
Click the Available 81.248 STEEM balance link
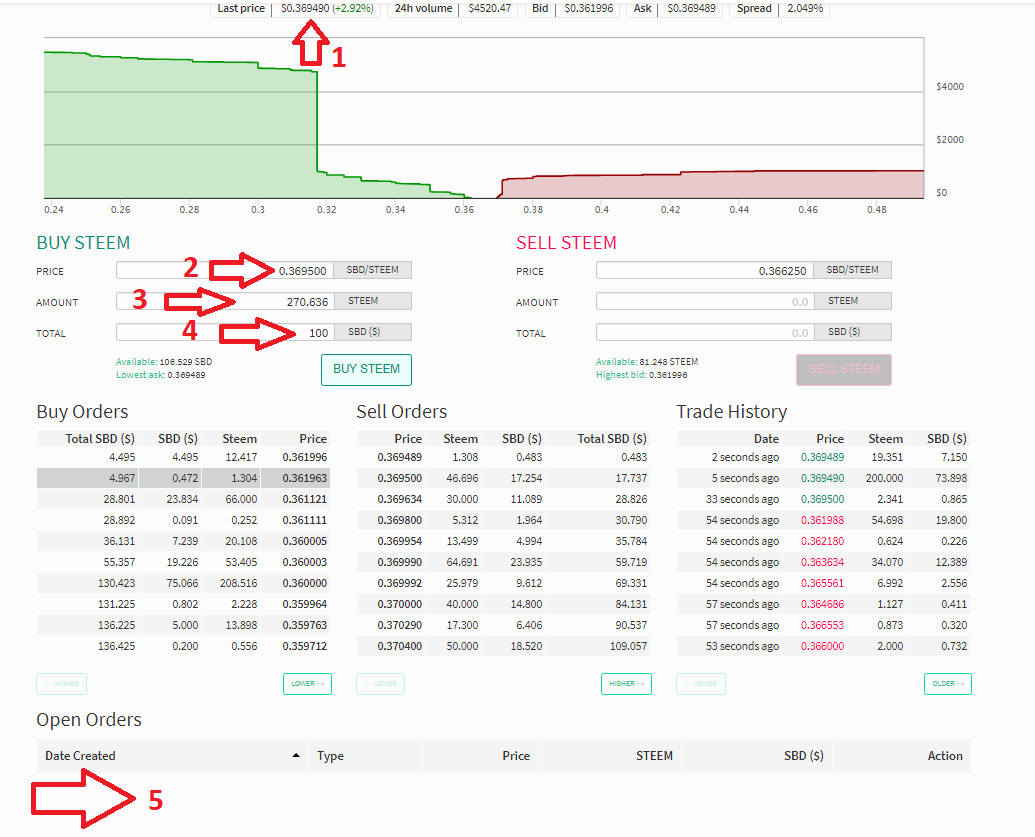(x=647, y=362)
